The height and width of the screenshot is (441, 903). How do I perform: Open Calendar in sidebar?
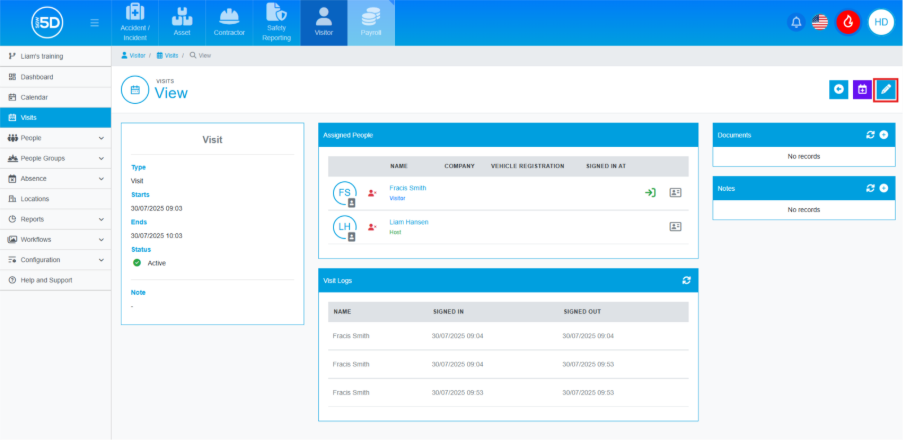coord(56,97)
